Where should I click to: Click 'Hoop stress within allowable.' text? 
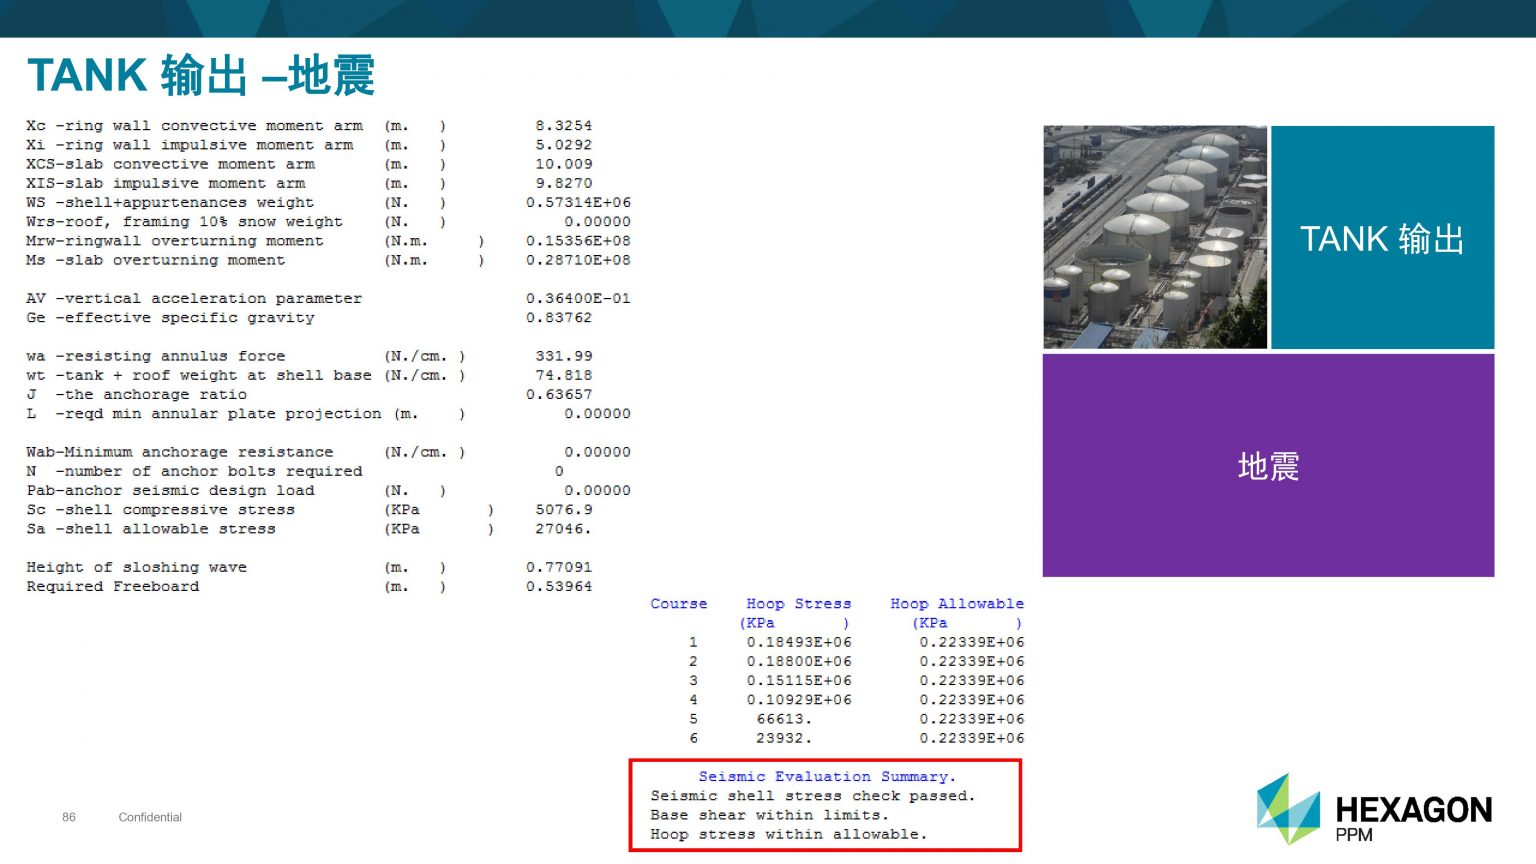click(788, 835)
